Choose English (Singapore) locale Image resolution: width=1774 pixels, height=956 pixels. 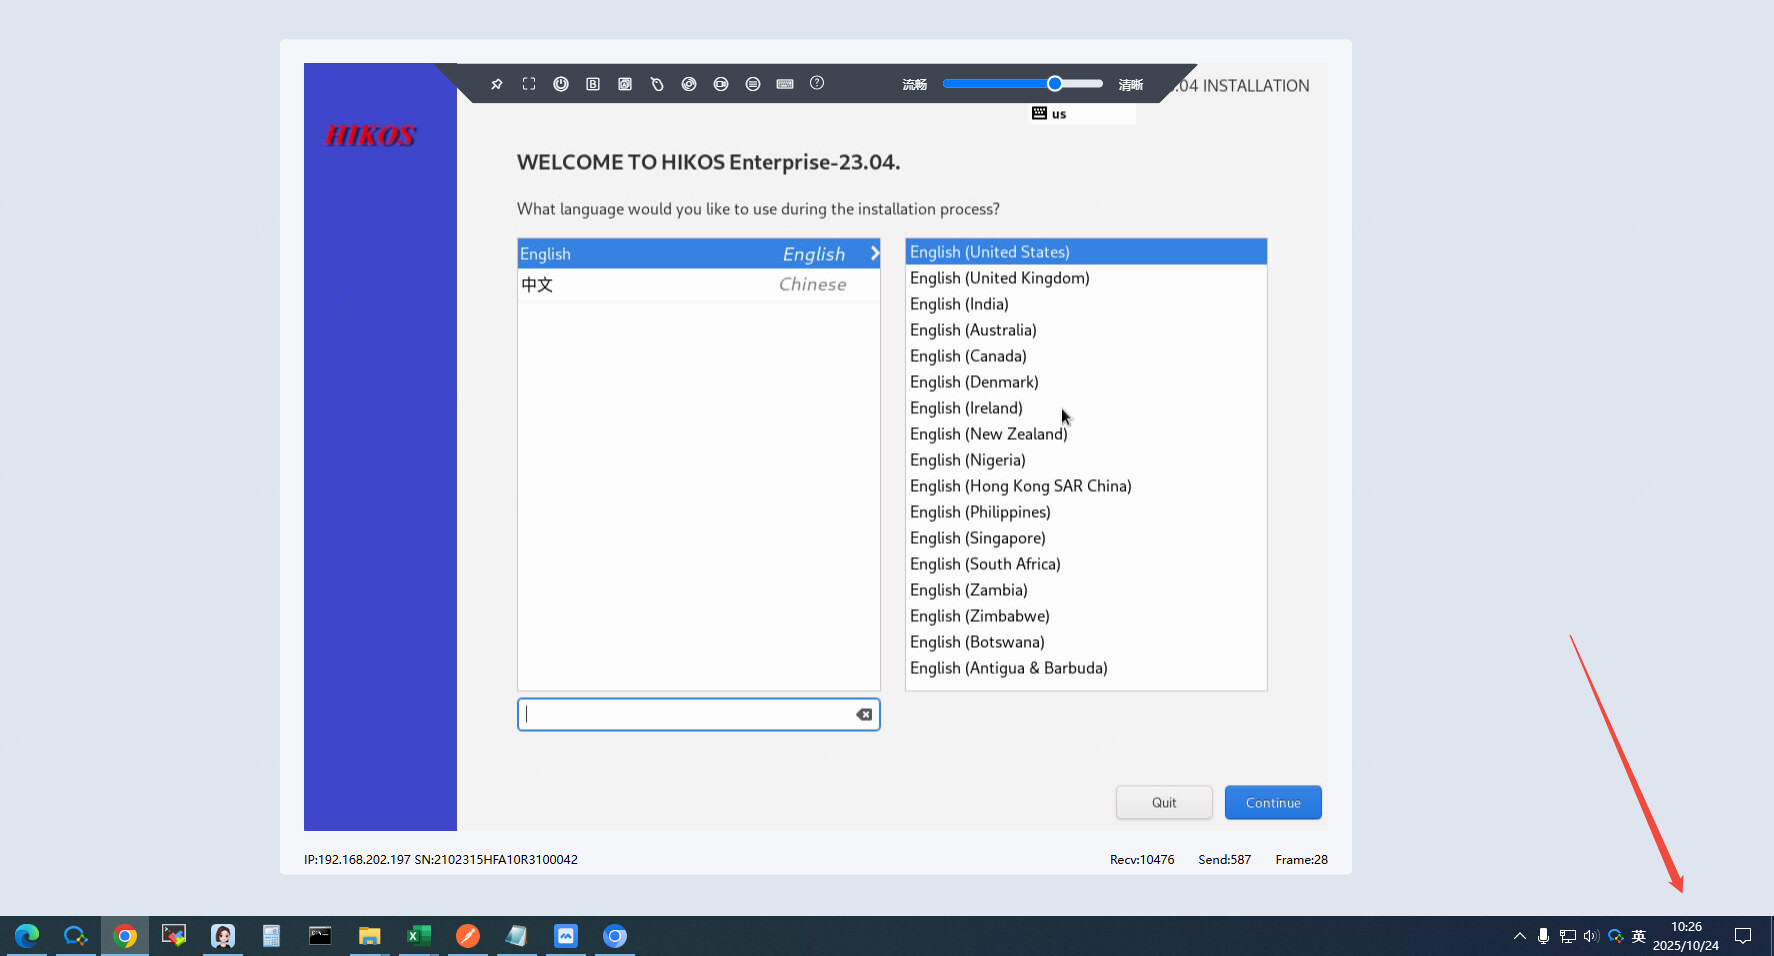[977, 538]
